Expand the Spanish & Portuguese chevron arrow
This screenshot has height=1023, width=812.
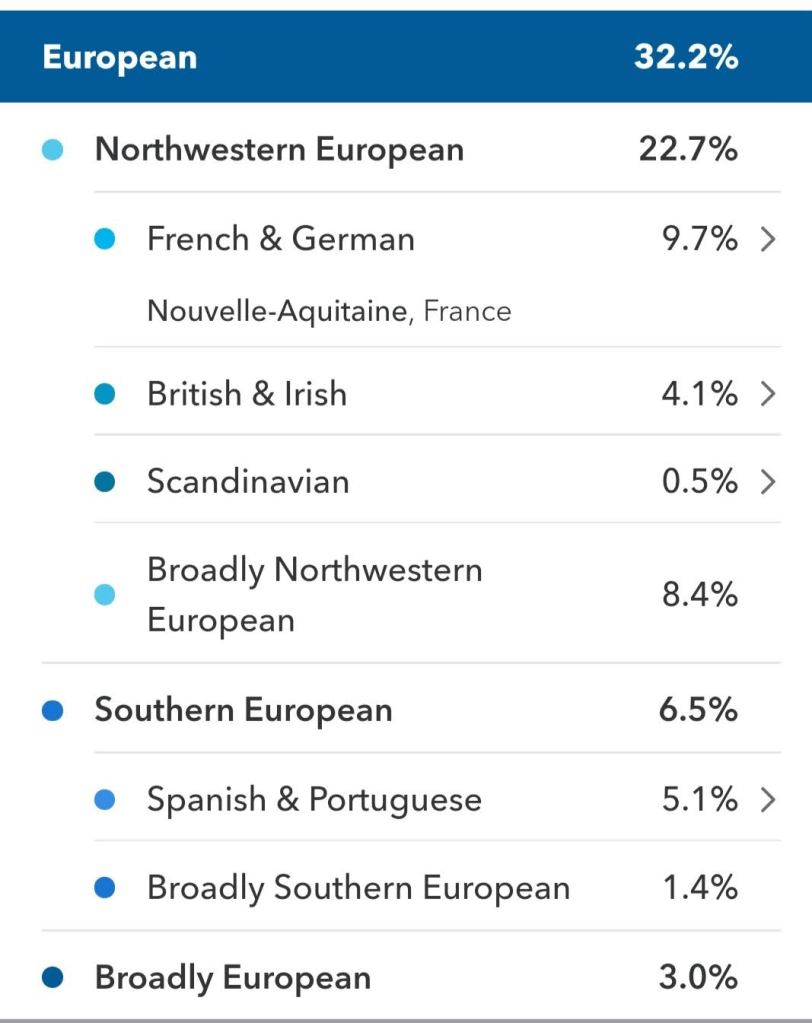[768, 800]
